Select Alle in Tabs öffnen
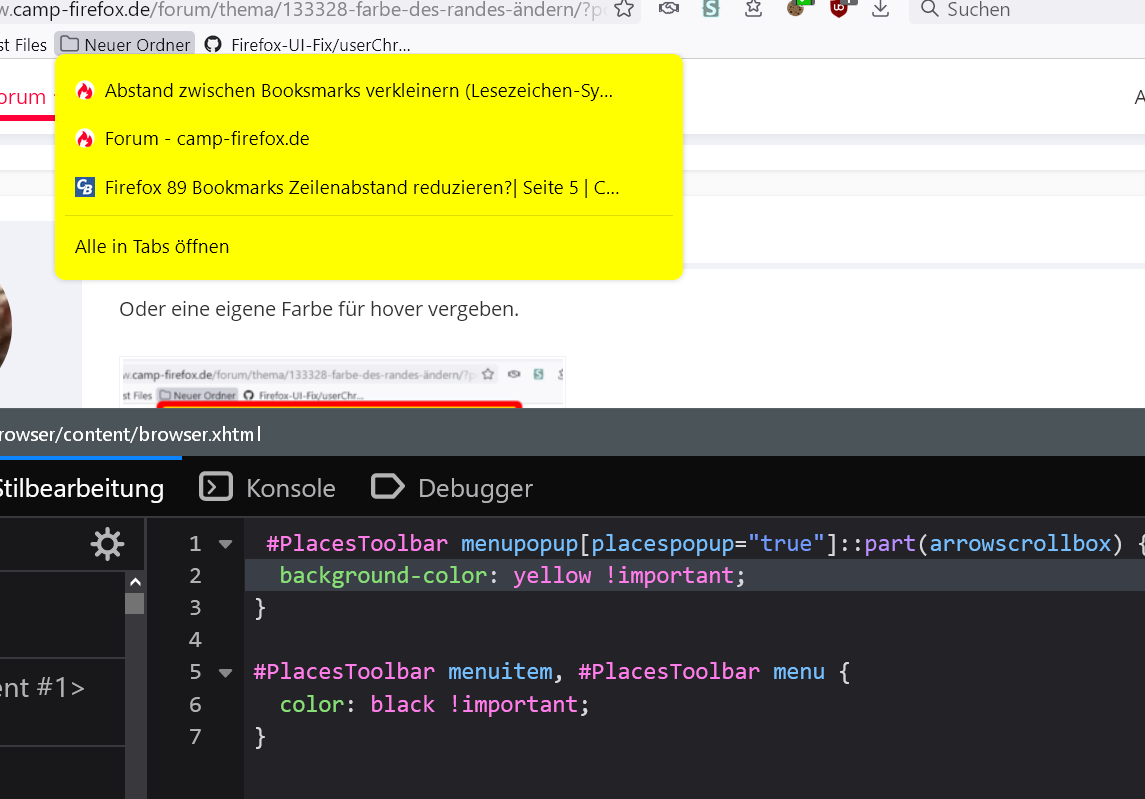Screen dimensions: 1145x799 (x=152, y=246)
